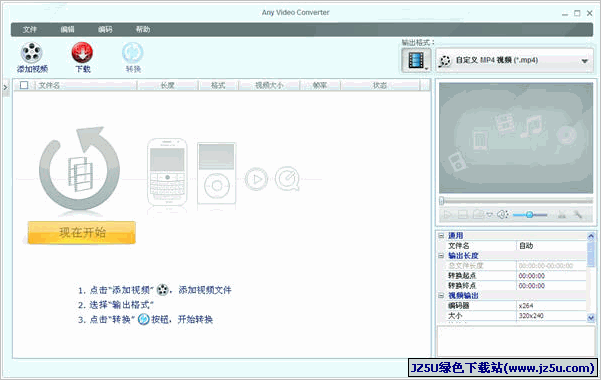
Task: Click the blue convert icon in step 3 instruction
Action: 143,319
